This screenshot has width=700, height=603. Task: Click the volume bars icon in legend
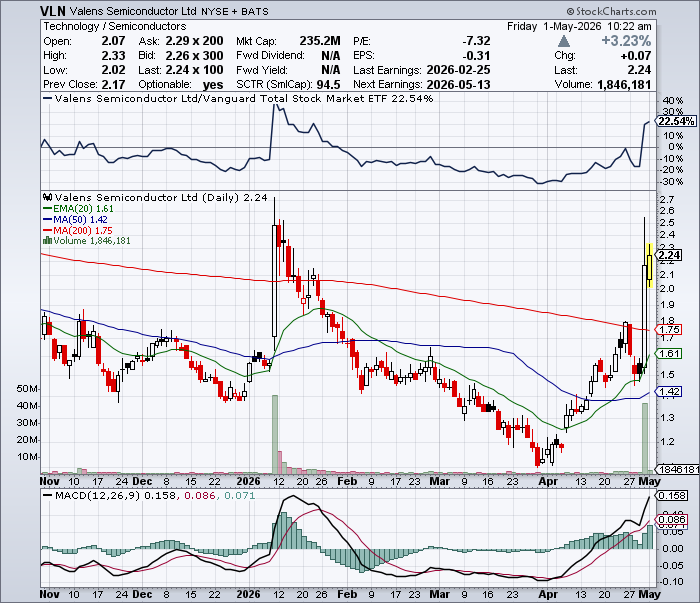(x=47, y=241)
